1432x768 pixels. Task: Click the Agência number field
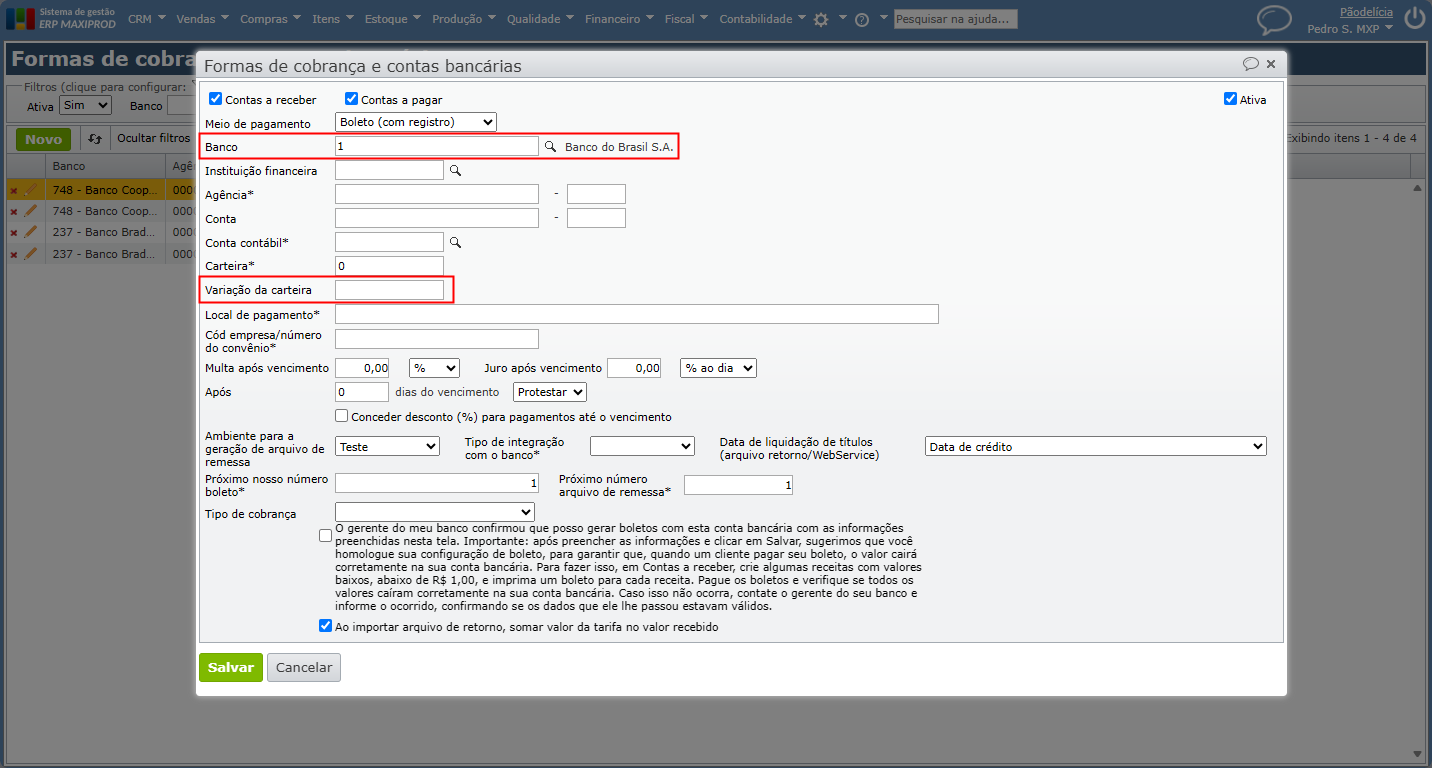tap(437, 194)
